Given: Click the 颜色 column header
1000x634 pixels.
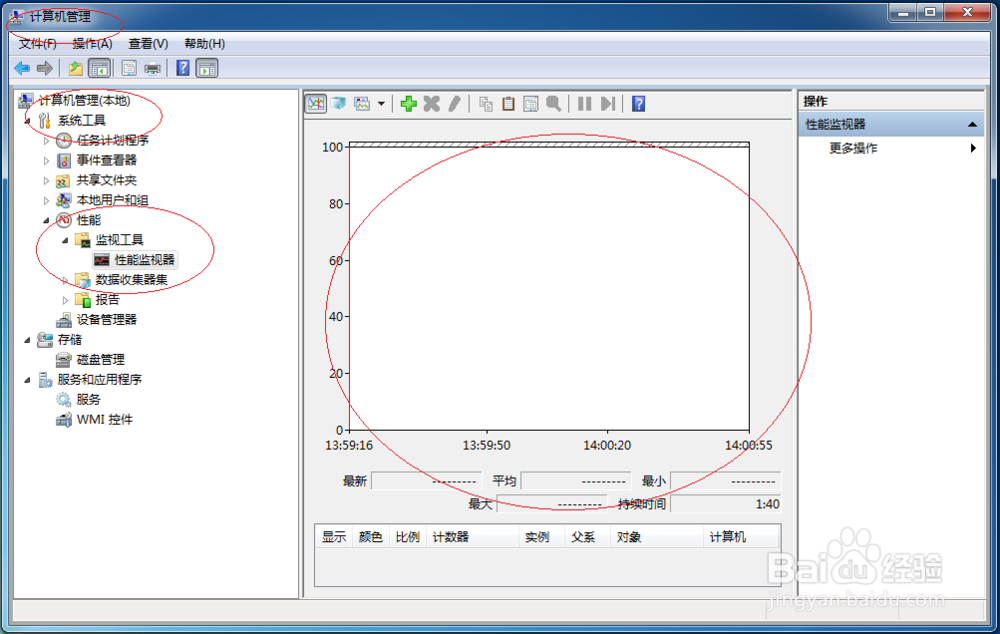Looking at the screenshot, I should click(x=370, y=537).
